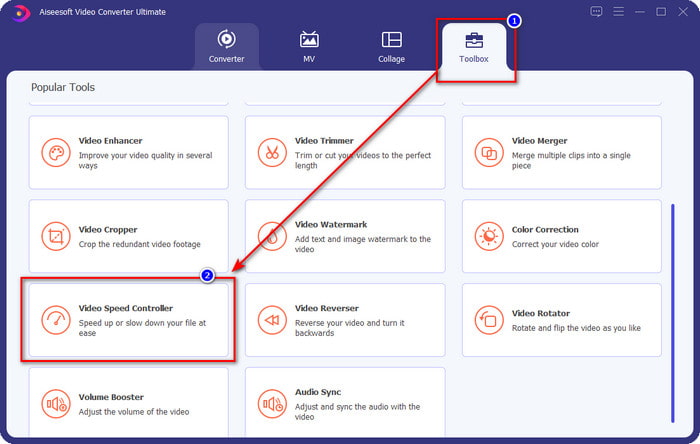Screen dimensions: 700x444
Task: Select the Toolbox tab
Action: (474, 46)
